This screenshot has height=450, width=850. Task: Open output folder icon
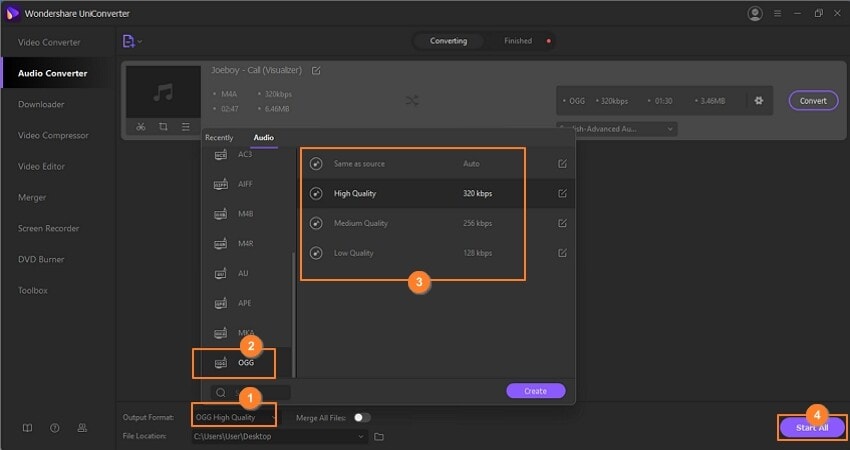(x=379, y=436)
